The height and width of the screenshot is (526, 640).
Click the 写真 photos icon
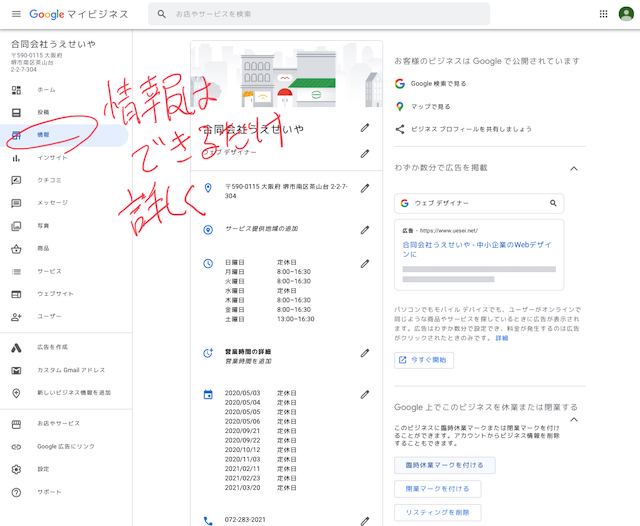(16, 226)
